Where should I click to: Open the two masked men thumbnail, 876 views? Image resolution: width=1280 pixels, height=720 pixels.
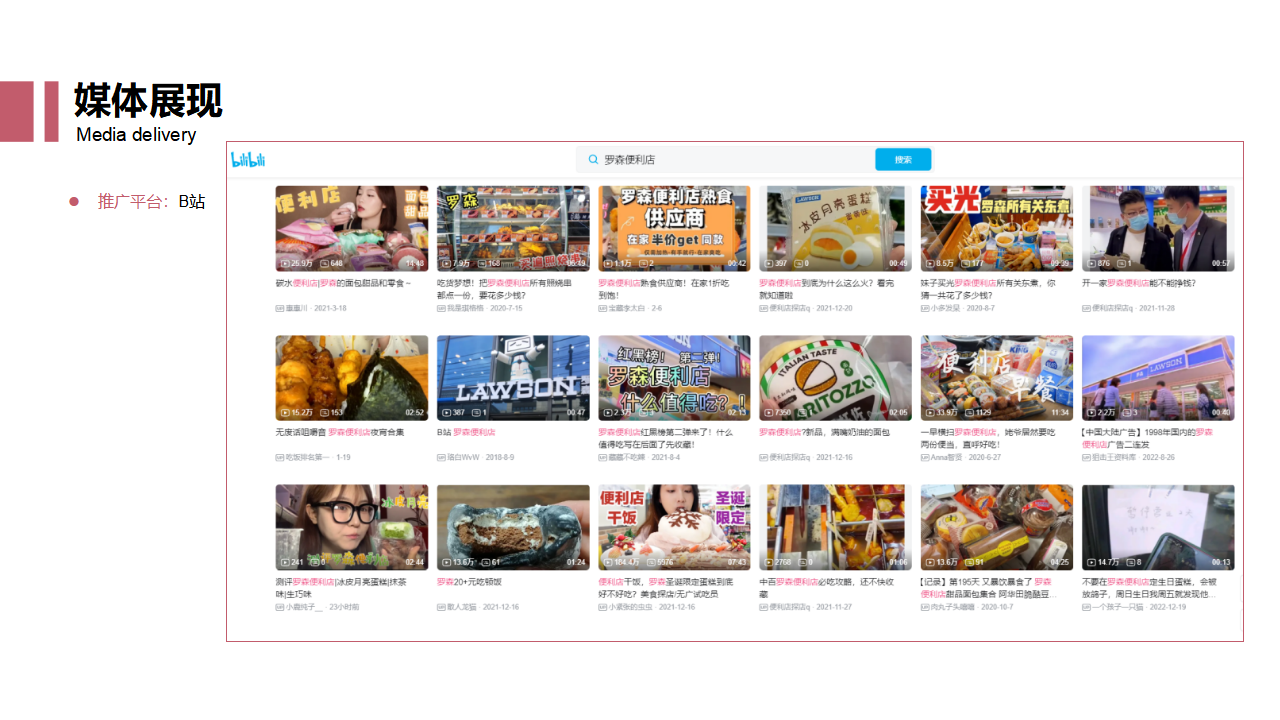[1158, 229]
